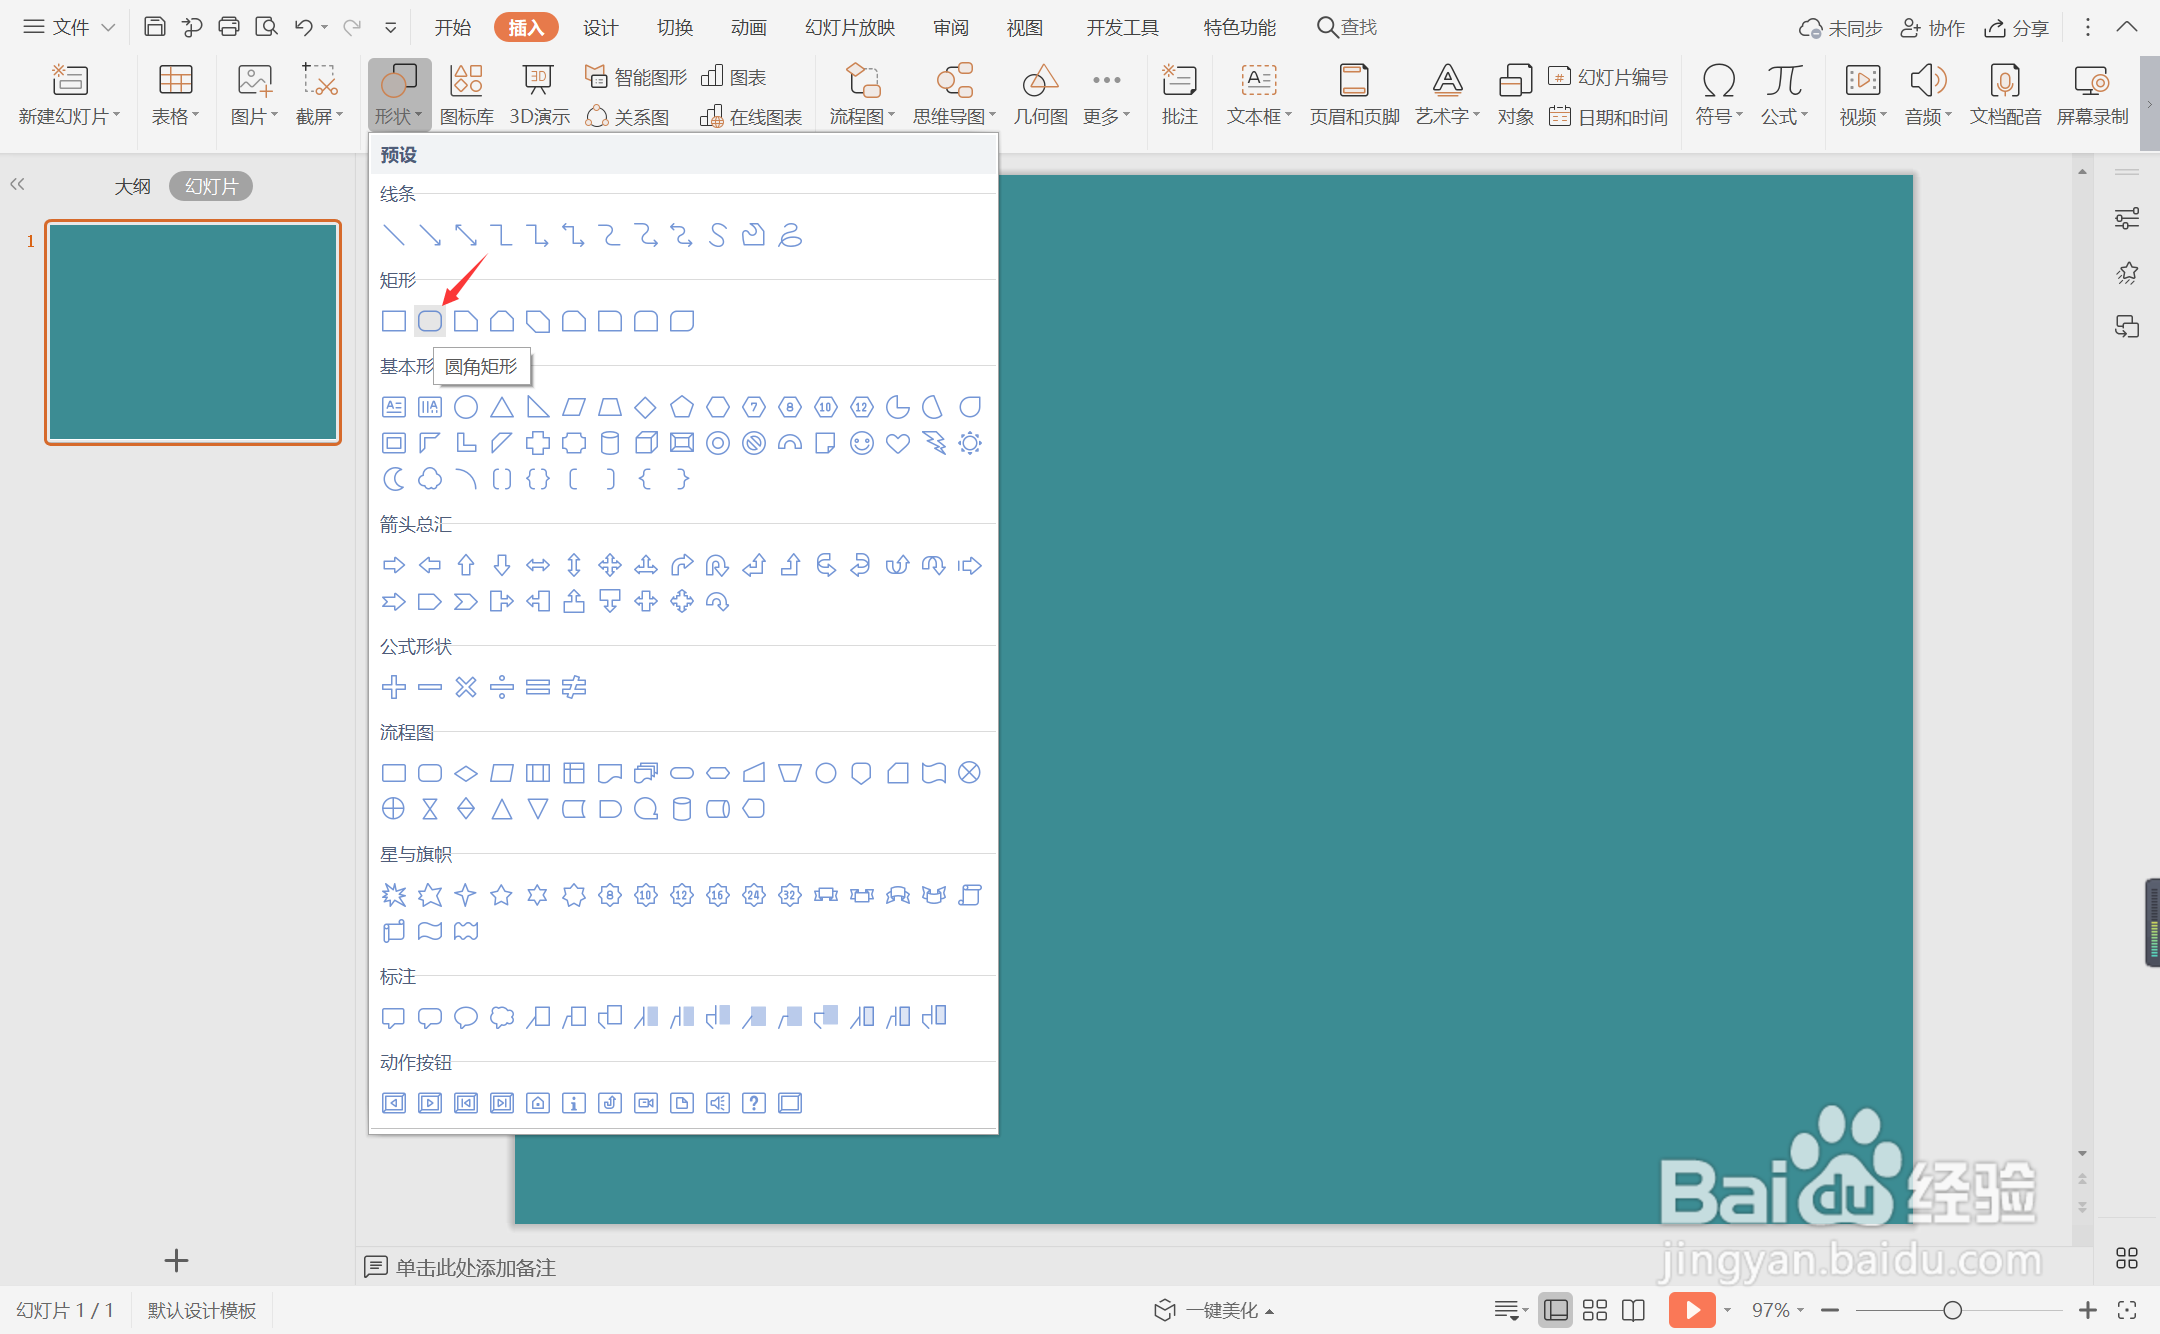This screenshot has height=1334, width=2160.
Task: Switch to the 大纲 outline tab
Action: [x=132, y=186]
